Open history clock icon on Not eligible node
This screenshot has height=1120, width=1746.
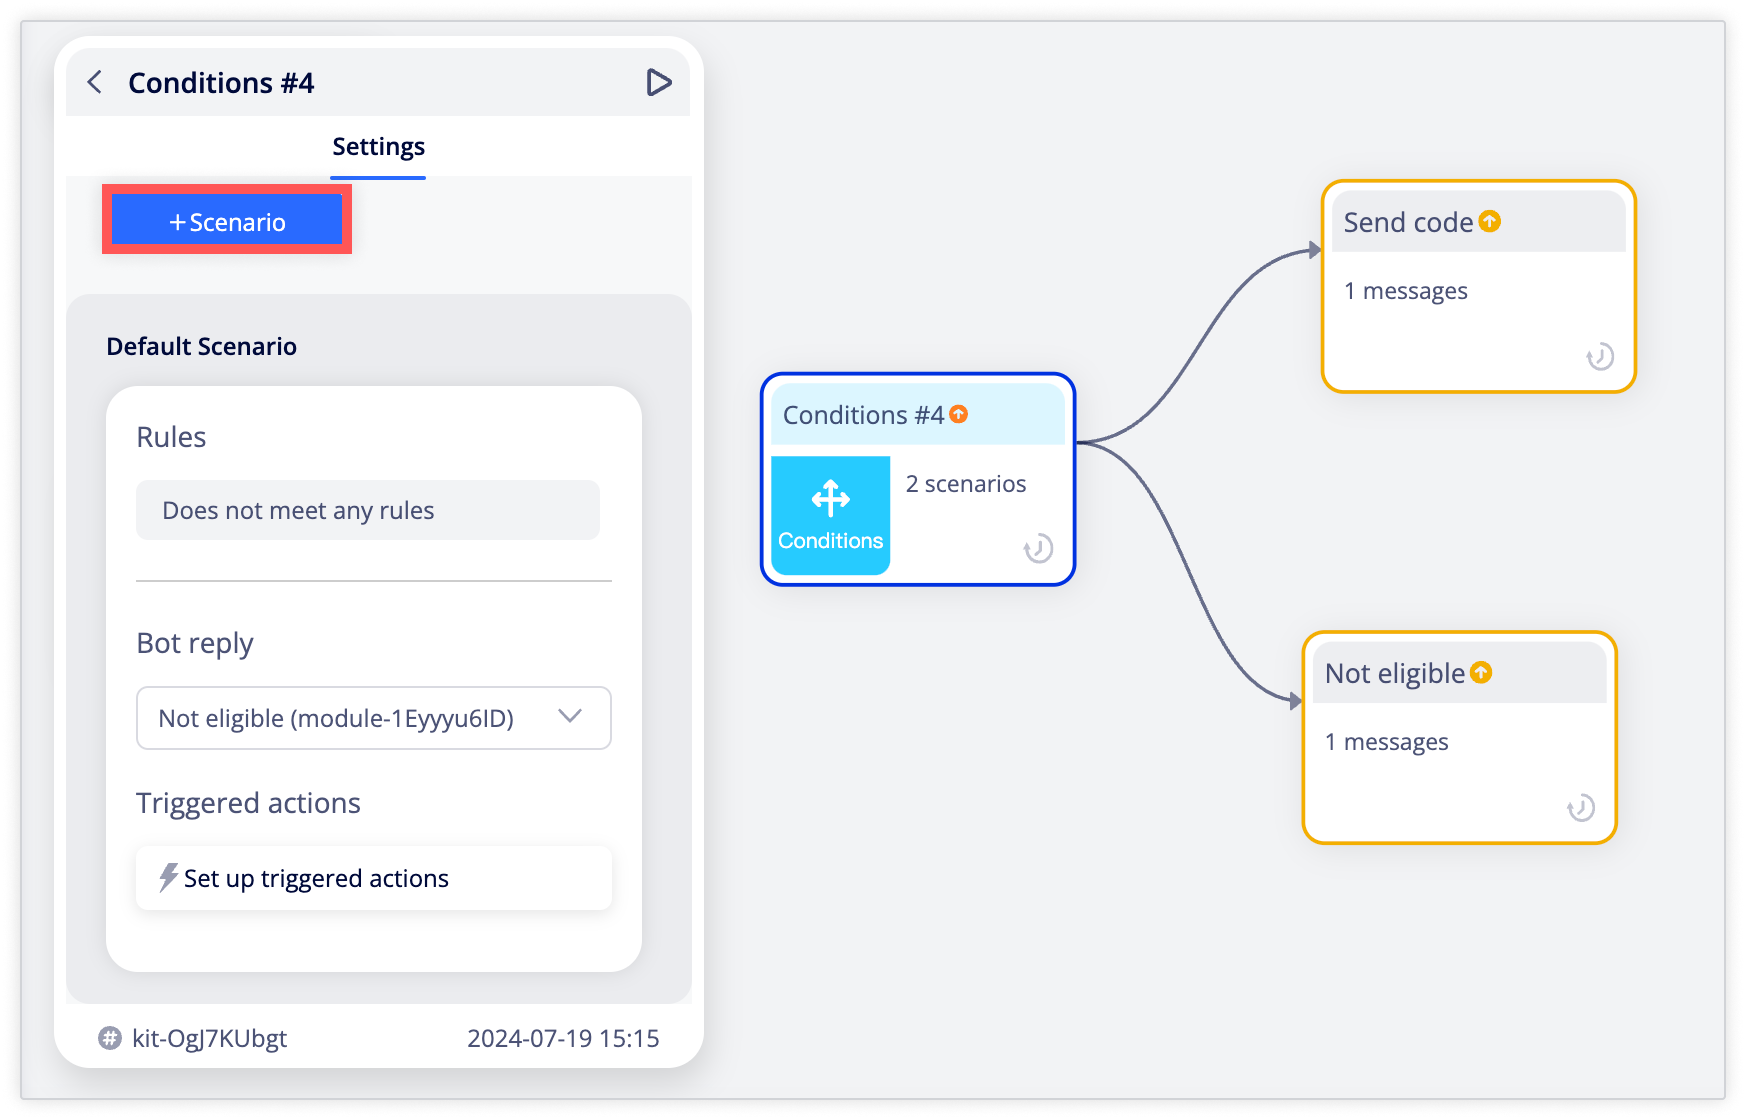coord(1580,807)
